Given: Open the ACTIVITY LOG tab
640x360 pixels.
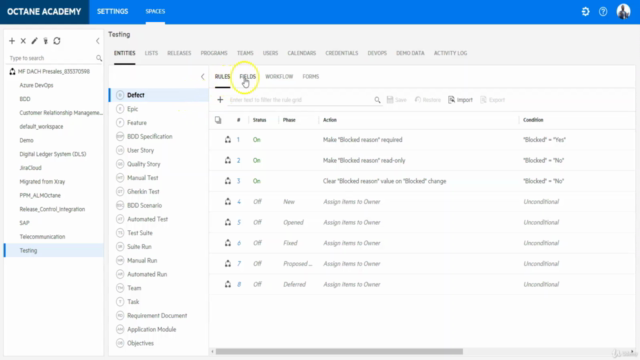Looking at the screenshot, I should (450, 53).
